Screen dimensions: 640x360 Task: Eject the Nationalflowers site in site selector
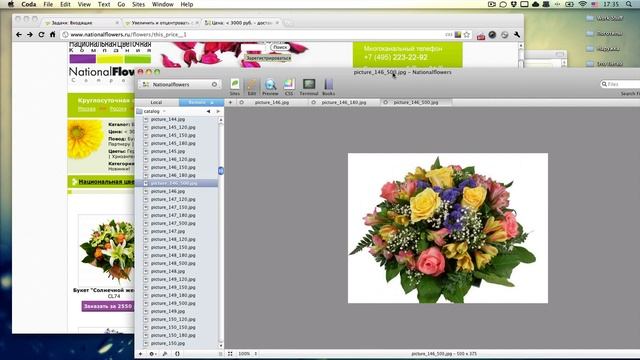[214, 84]
